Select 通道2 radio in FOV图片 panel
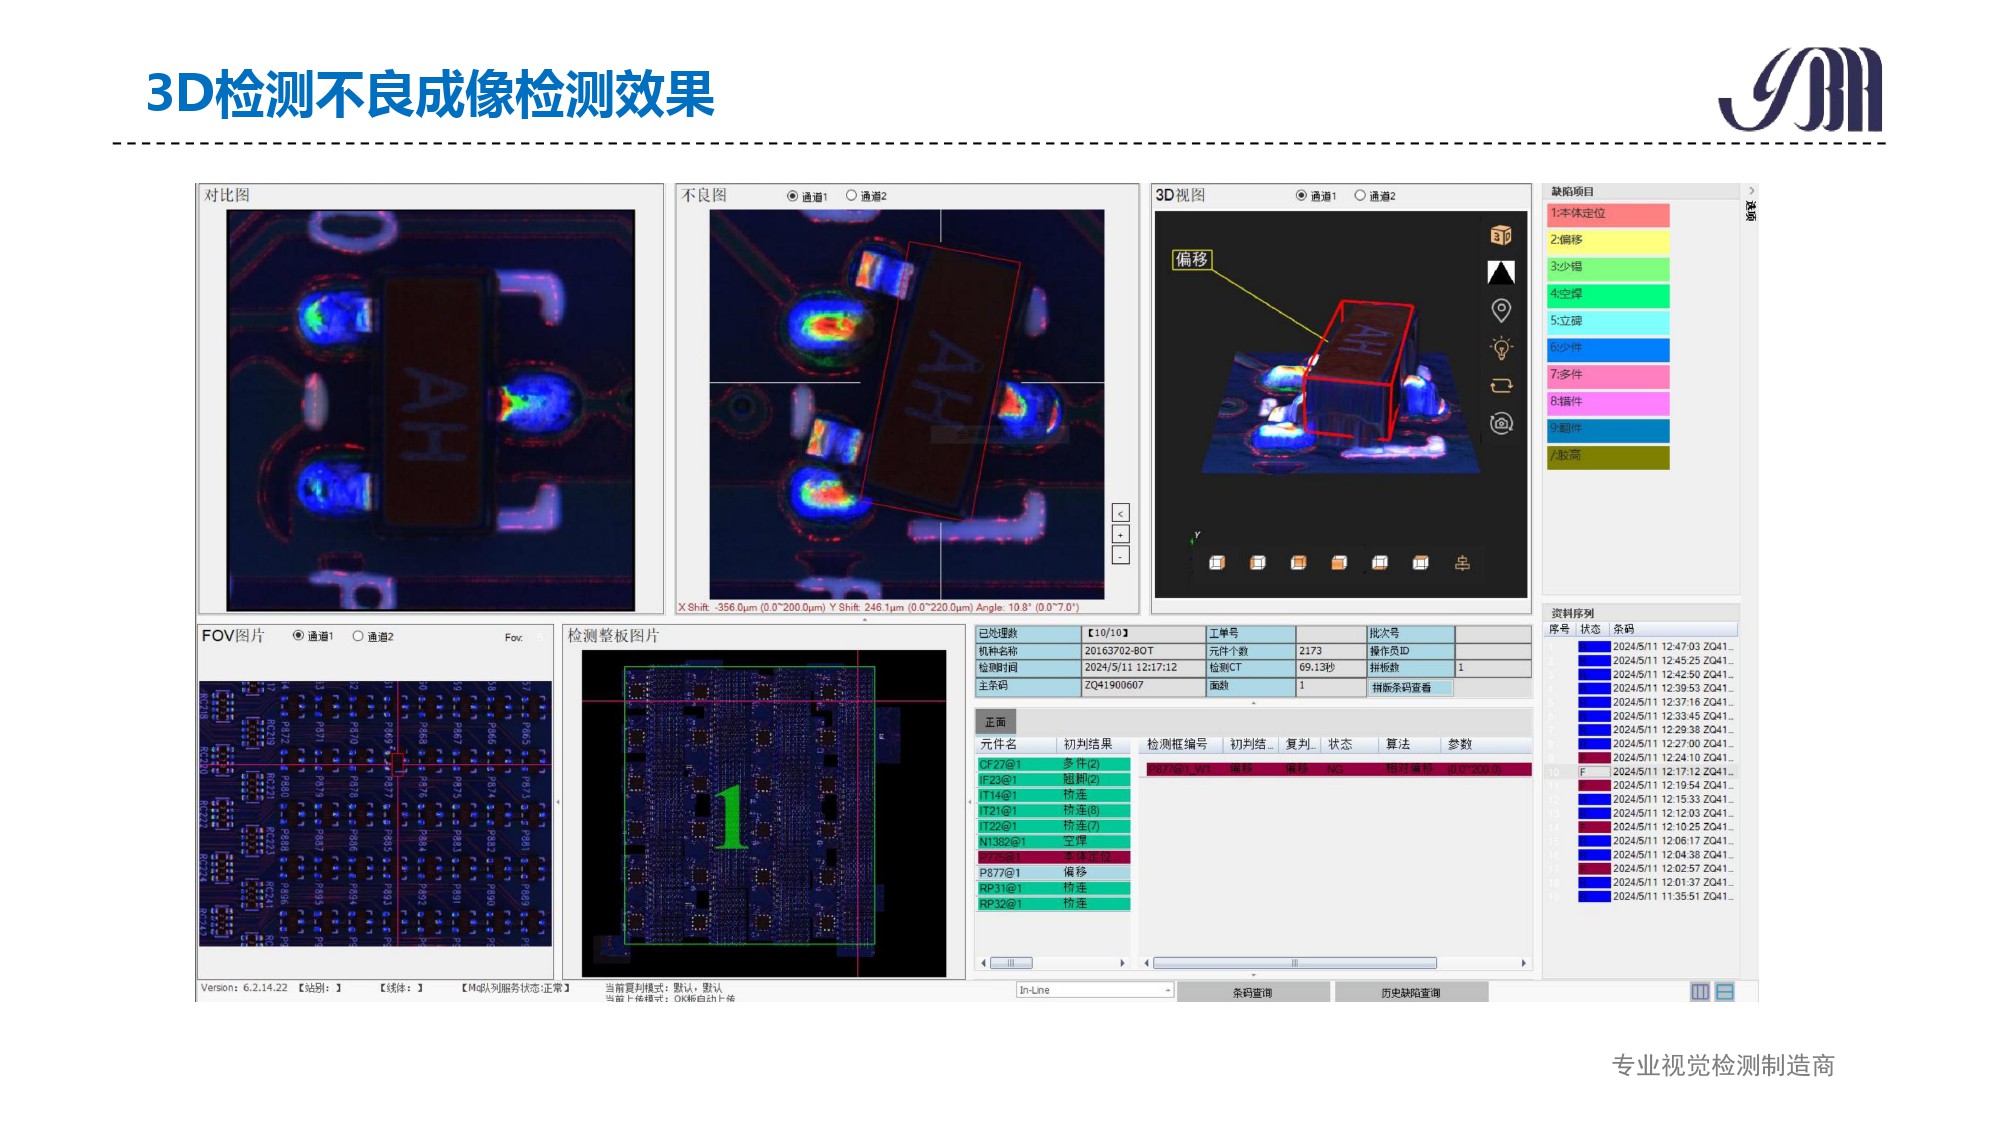Viewport: 2000px width, 1125px height. click(358, 636)
